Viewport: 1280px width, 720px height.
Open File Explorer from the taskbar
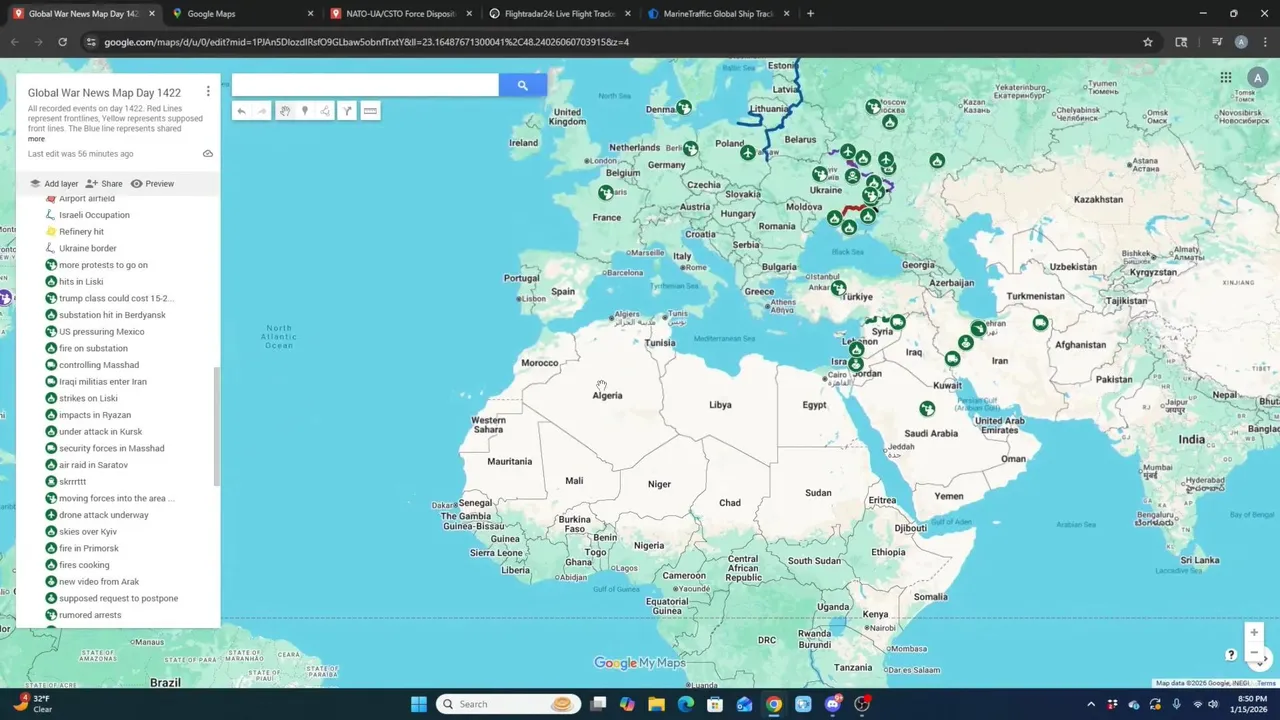pos(656,704)
